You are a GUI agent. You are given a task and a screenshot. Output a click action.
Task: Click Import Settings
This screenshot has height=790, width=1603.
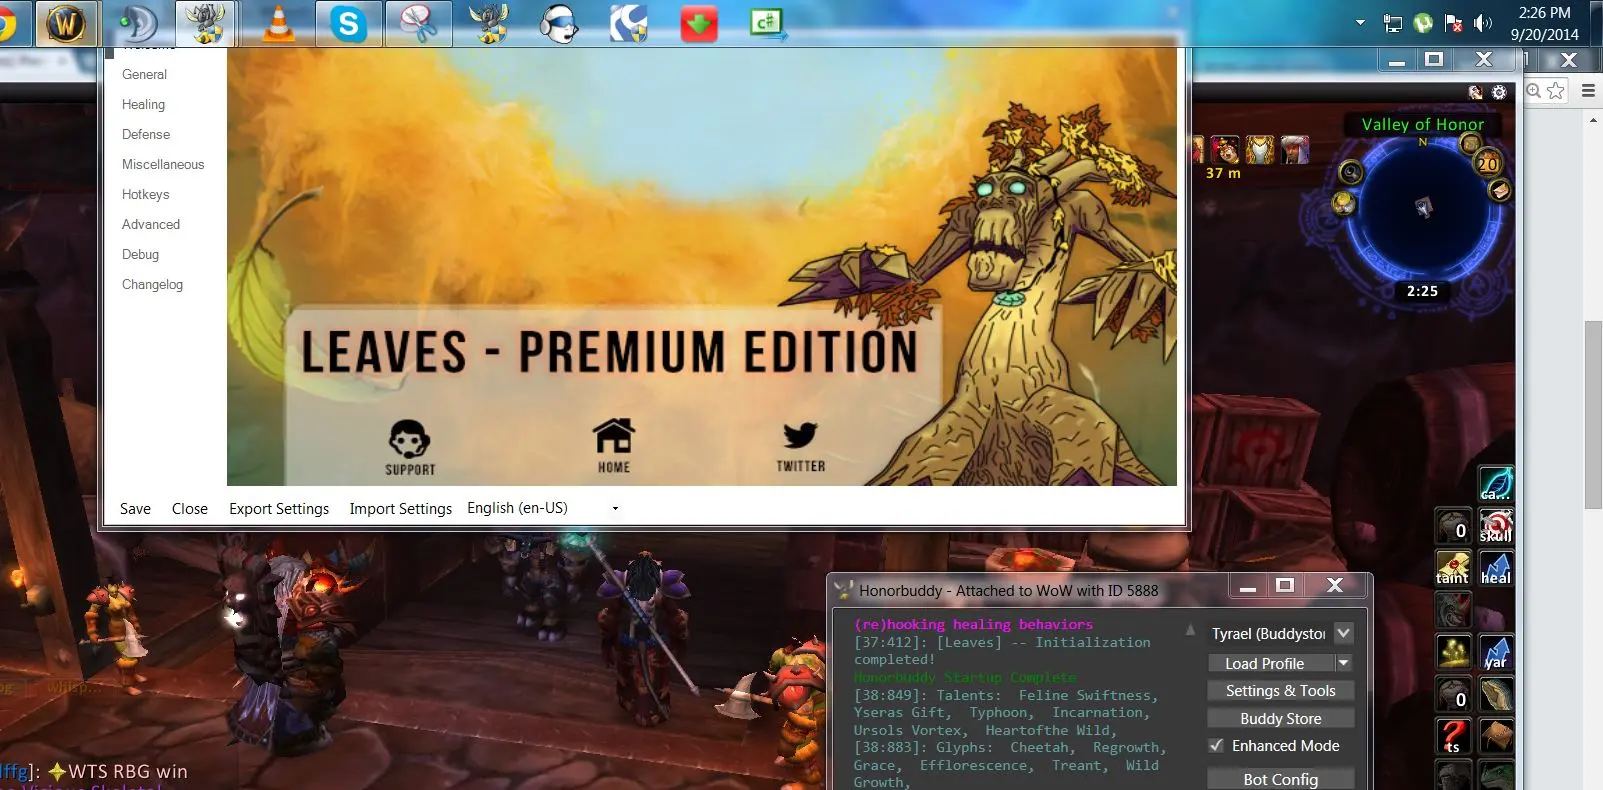tap(401, 509)
